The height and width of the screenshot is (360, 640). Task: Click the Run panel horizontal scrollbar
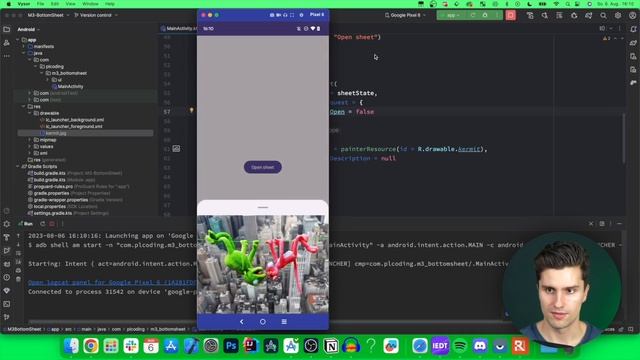click(x=112, y=322)
